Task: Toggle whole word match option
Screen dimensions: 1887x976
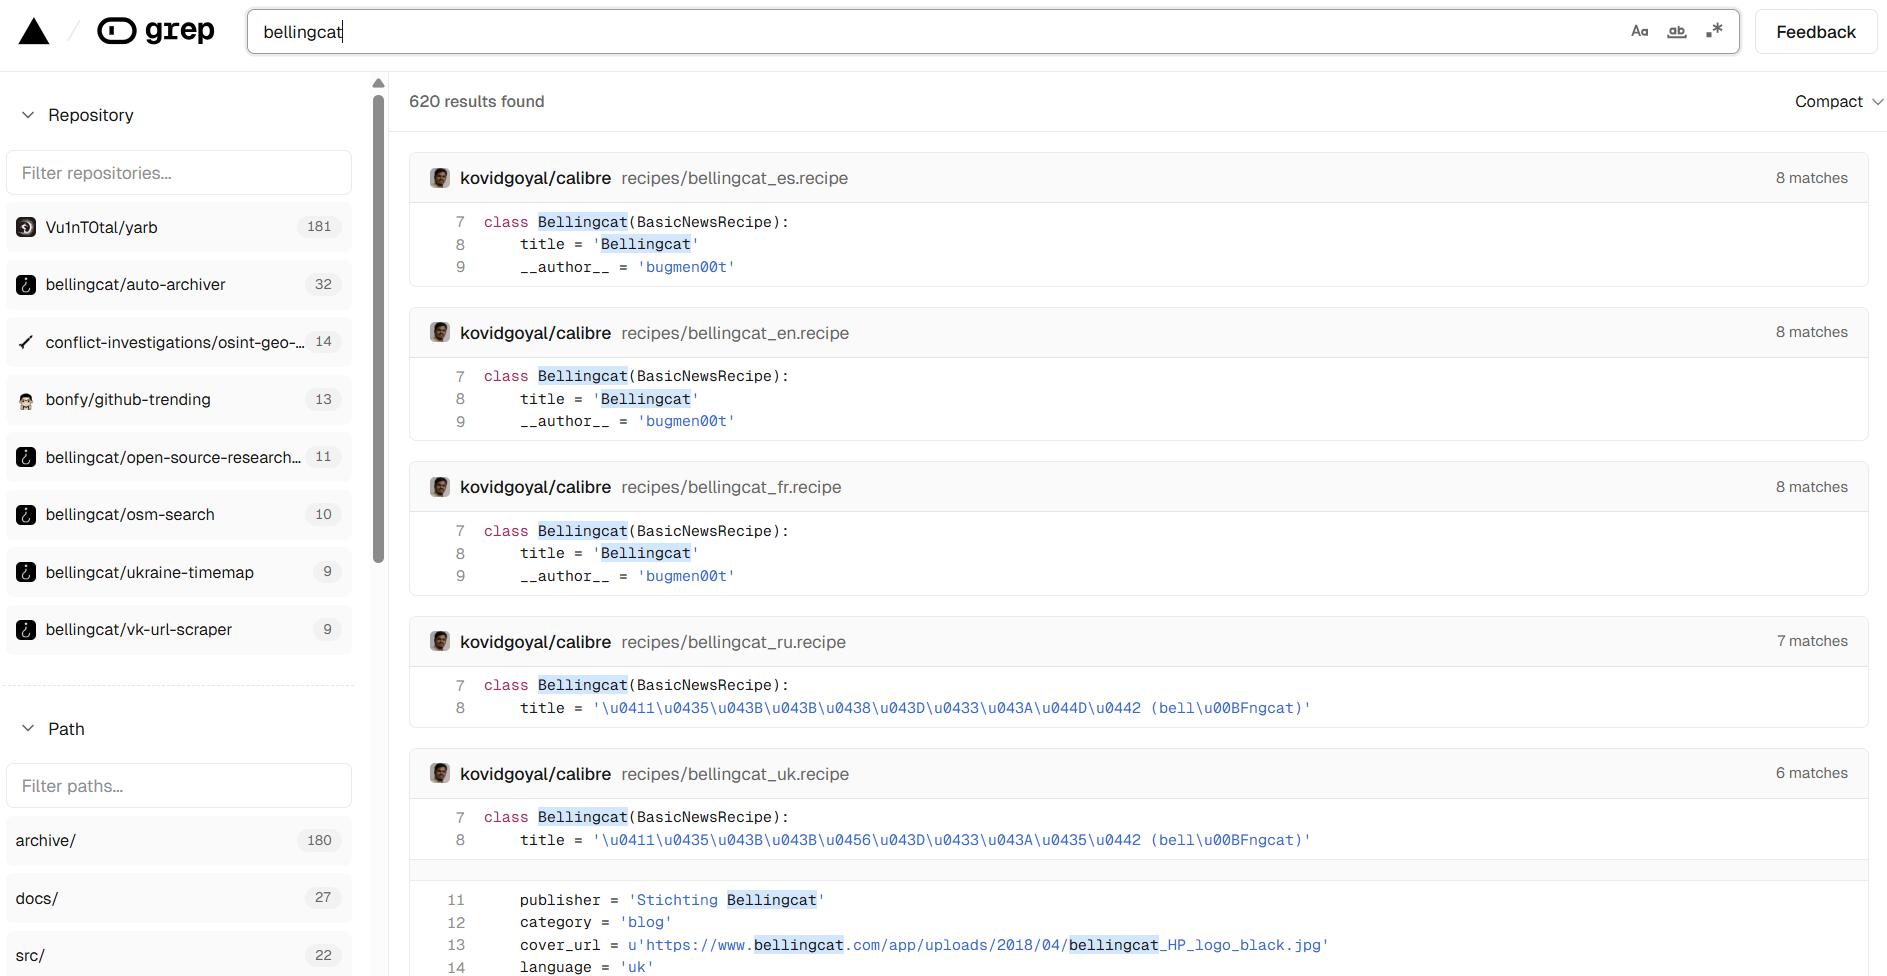Action: point(1677,31)
